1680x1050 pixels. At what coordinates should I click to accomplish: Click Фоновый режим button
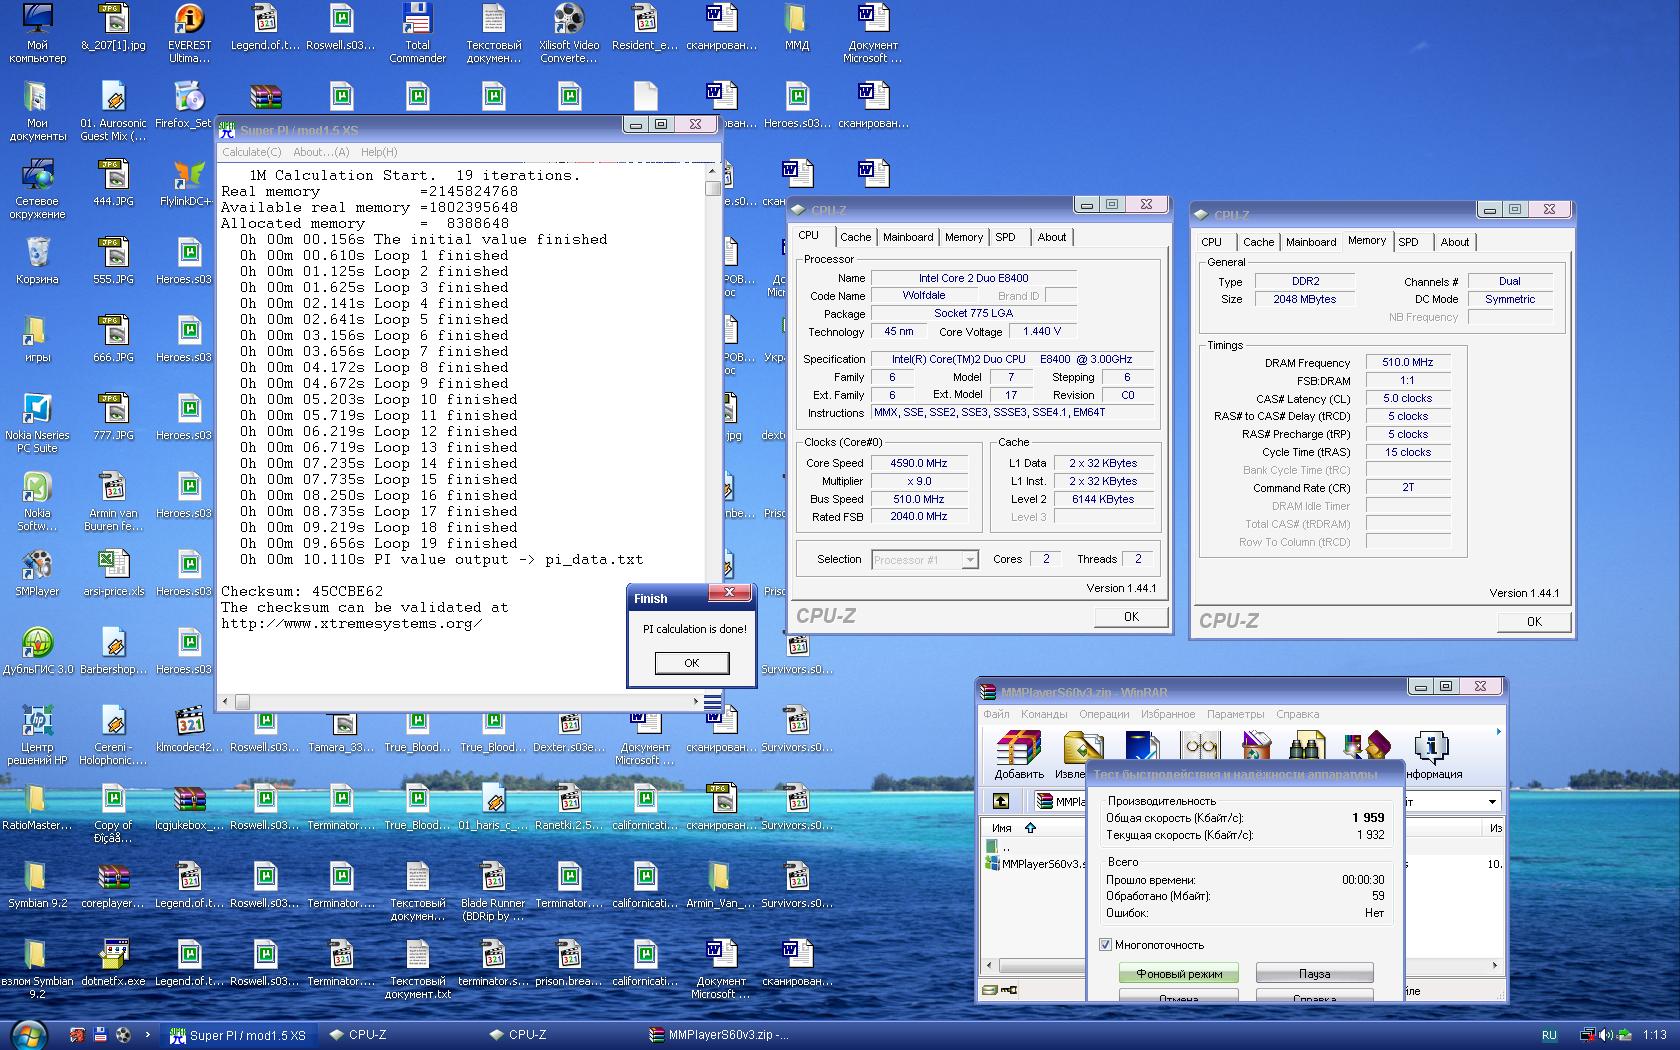pyautogui.click(x=1179, y=973)
